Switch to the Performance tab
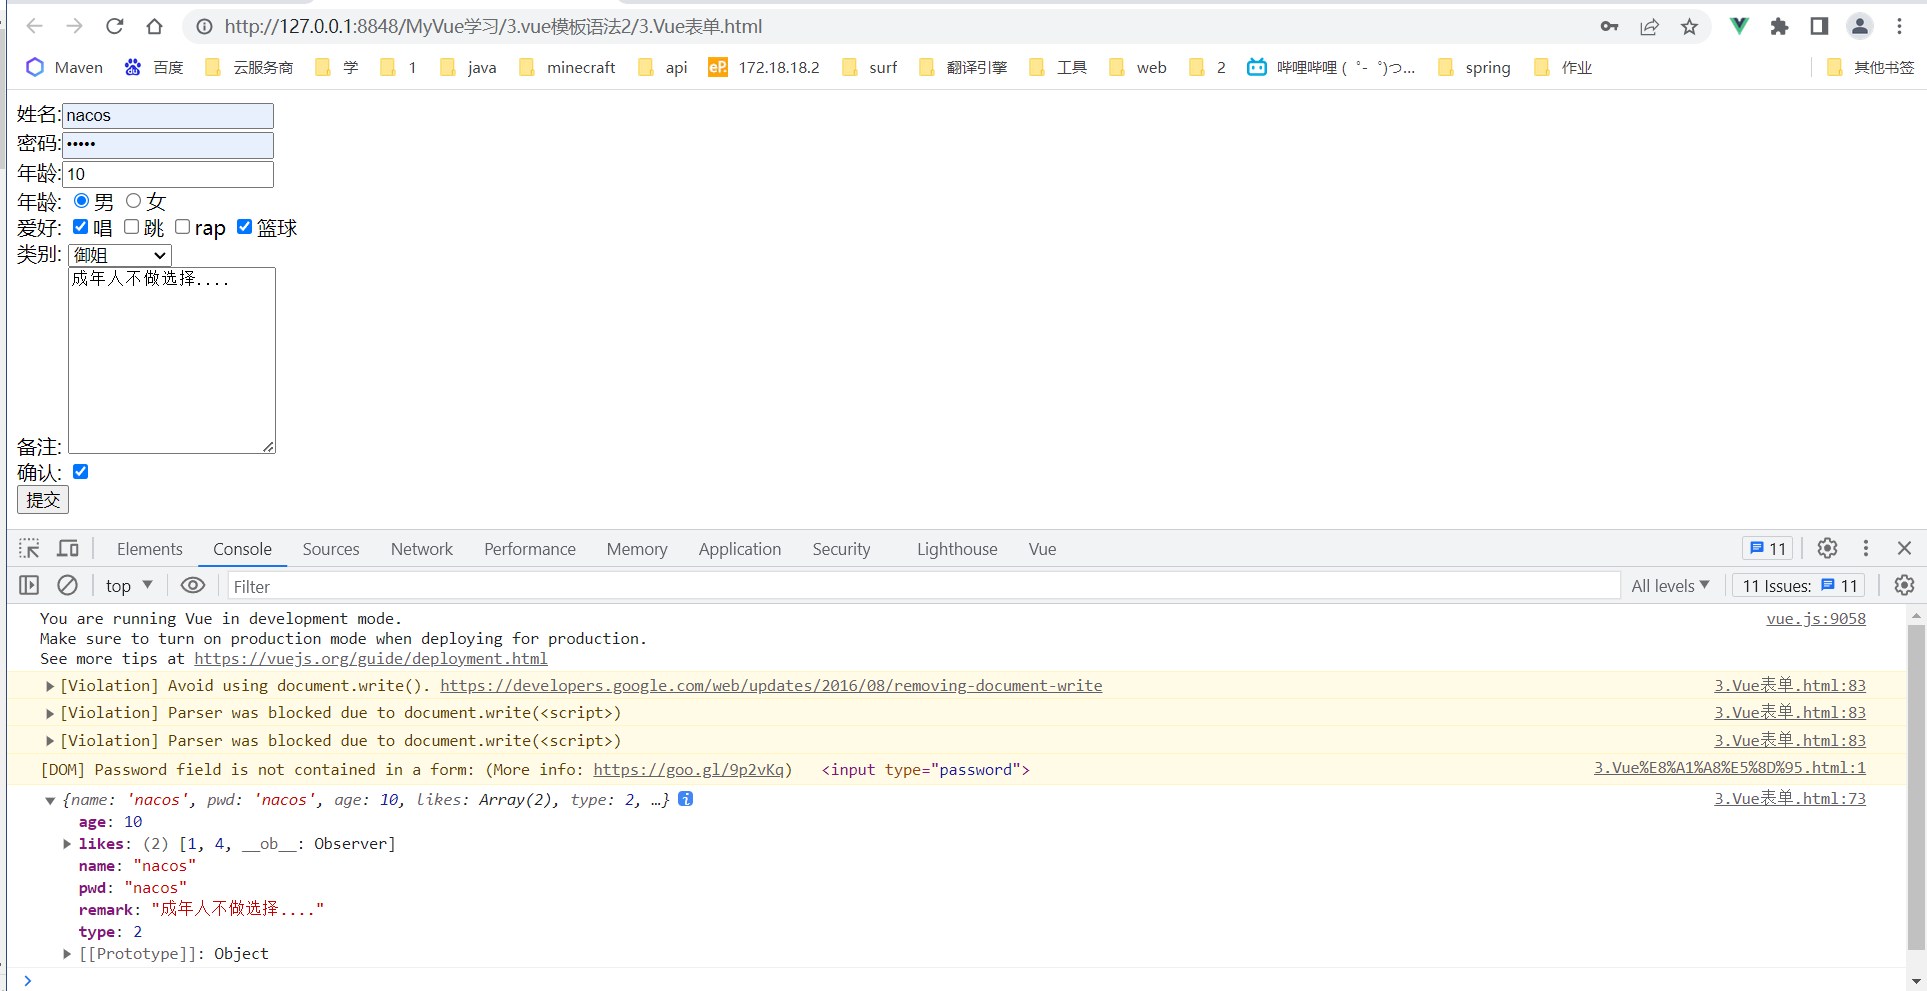The width and height of the screenshot is (1927, 991). pyautogui.click(x=530, y=549)
